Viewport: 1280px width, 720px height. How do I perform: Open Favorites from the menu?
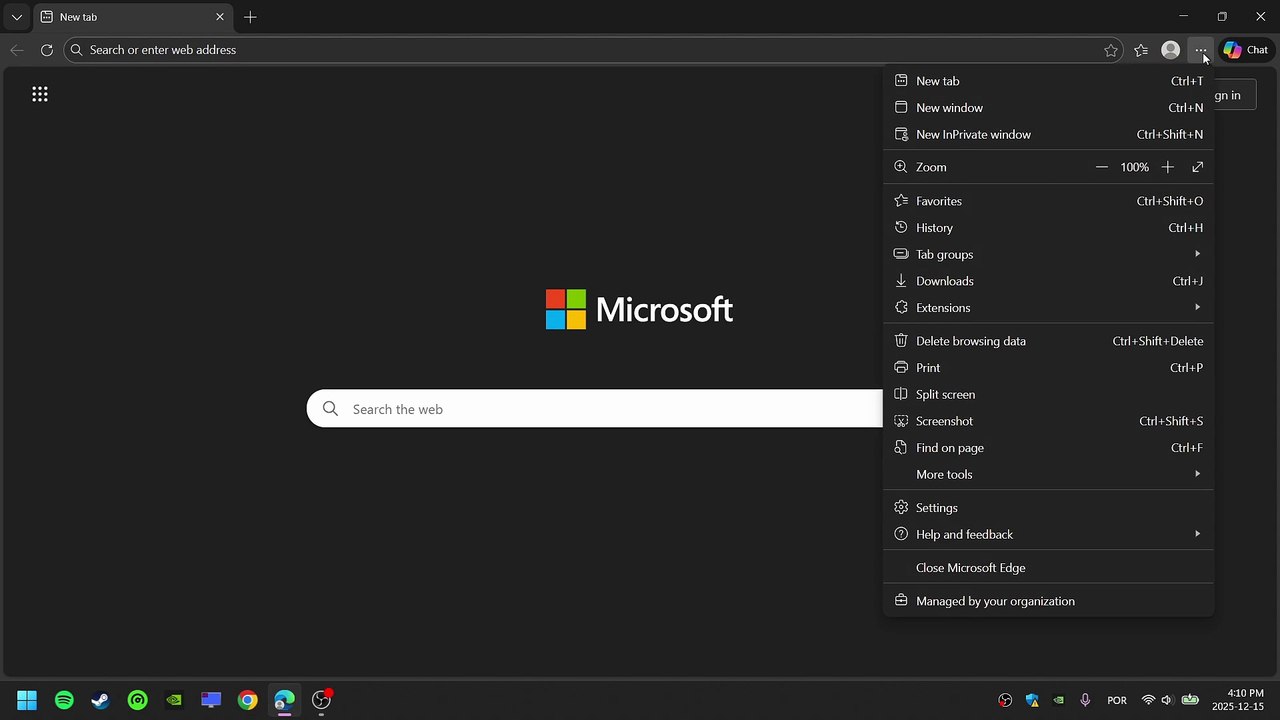pos(1048,201)
